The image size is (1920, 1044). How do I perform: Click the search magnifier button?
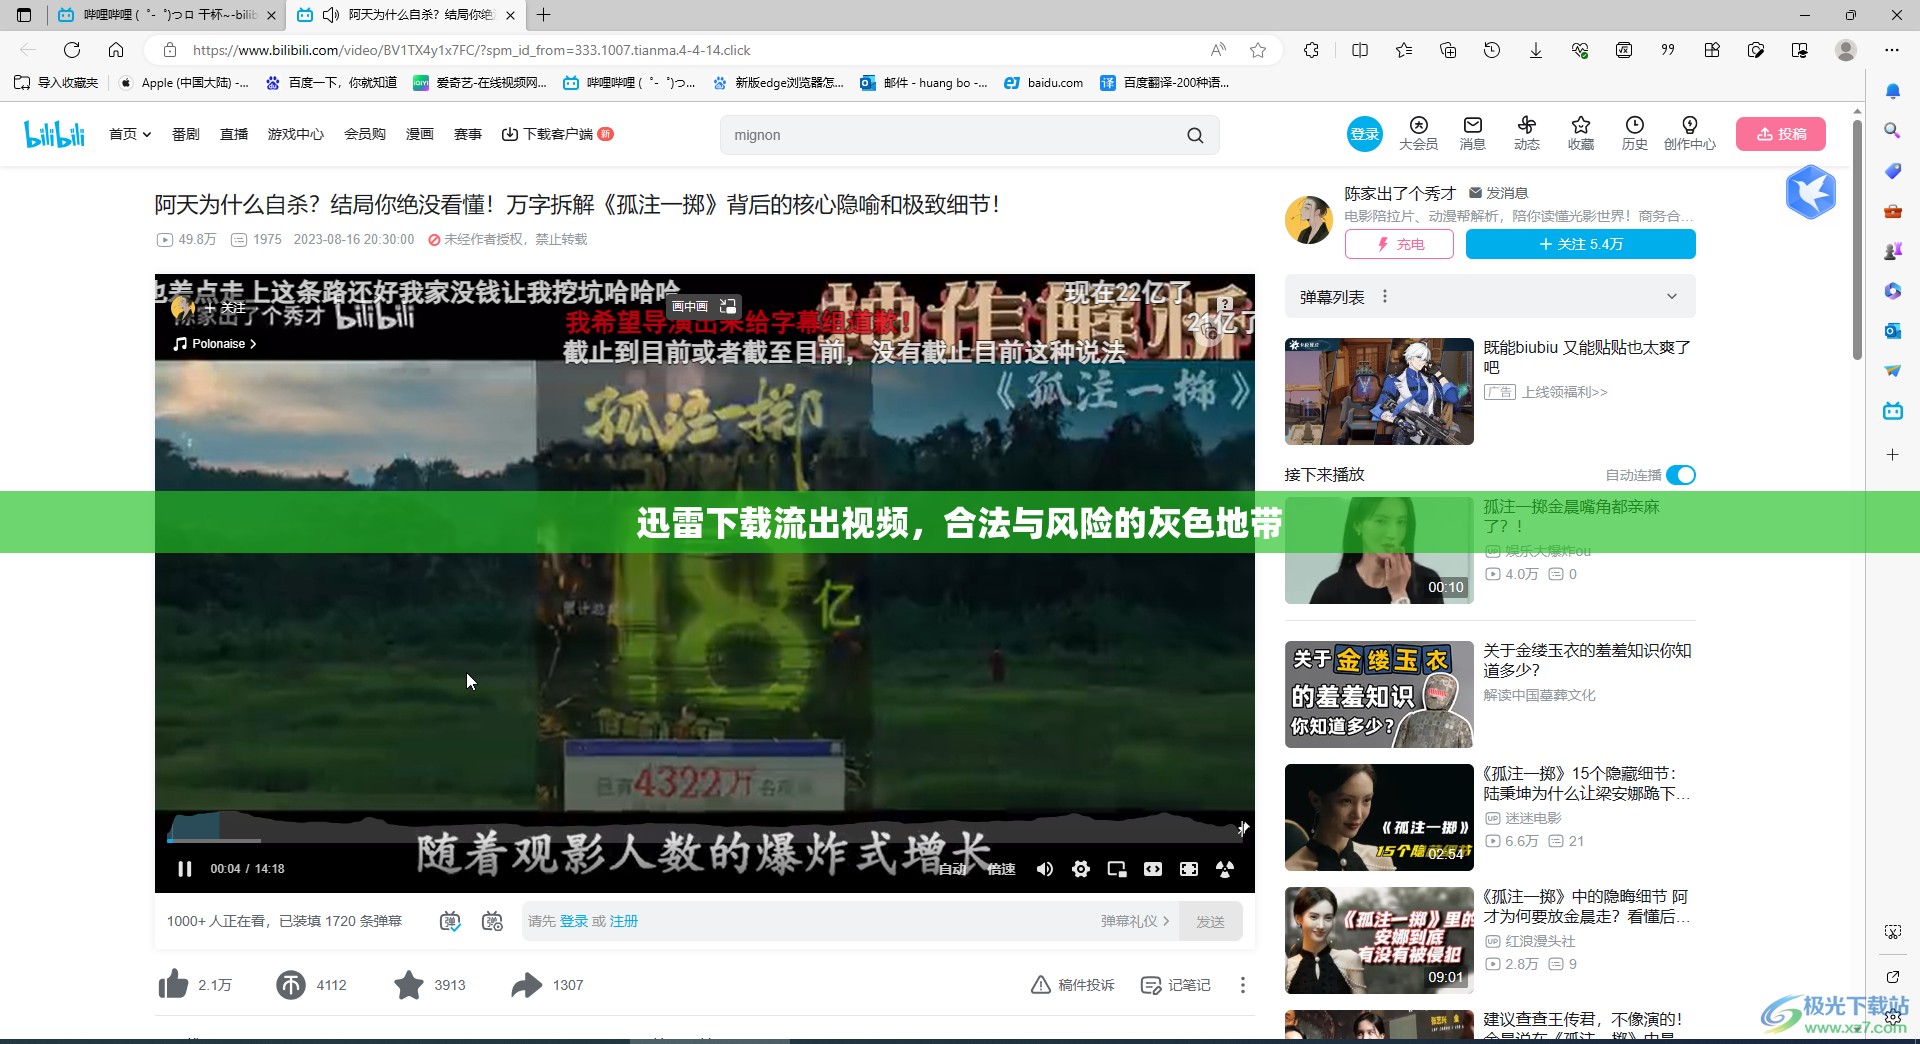click(x=1195, y=135)
